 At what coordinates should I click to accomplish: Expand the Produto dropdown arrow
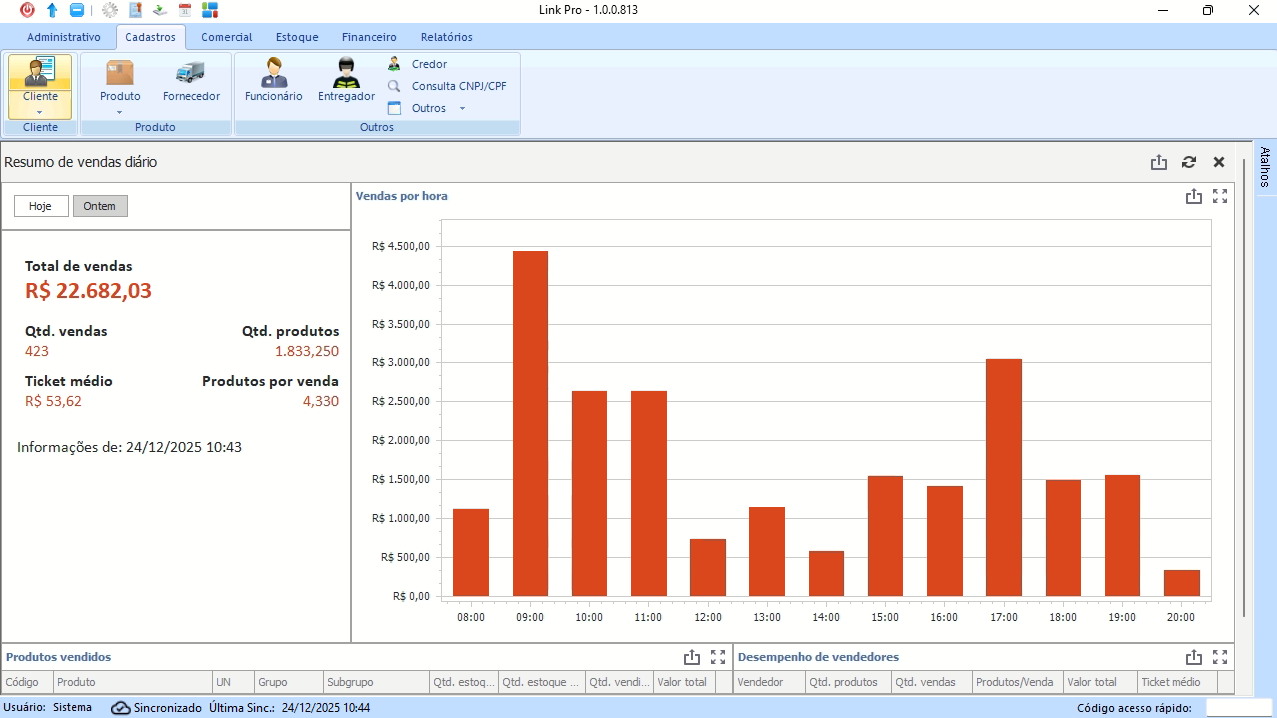(x=120, y=112)
